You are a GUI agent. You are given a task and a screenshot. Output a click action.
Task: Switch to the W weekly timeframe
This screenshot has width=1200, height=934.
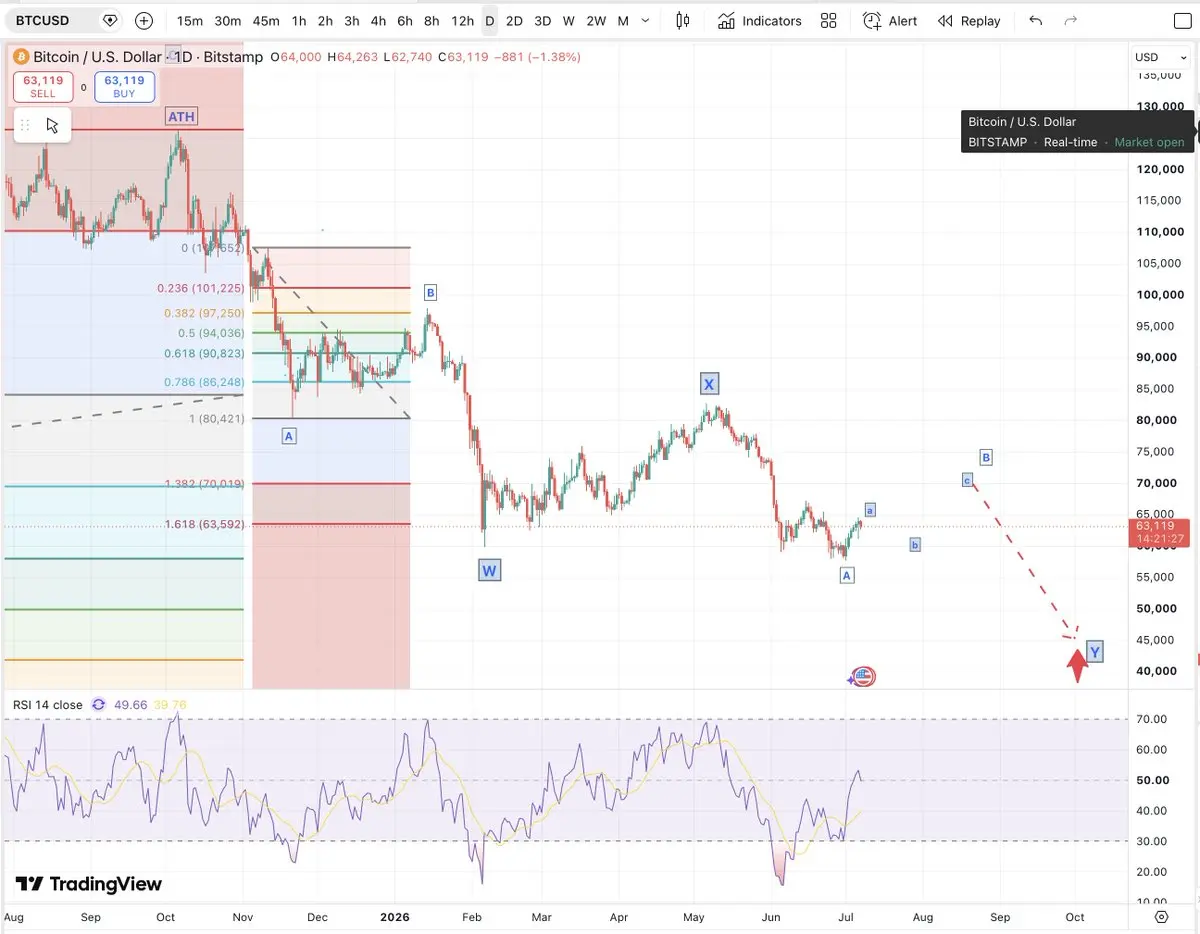[x=568, y=20]
